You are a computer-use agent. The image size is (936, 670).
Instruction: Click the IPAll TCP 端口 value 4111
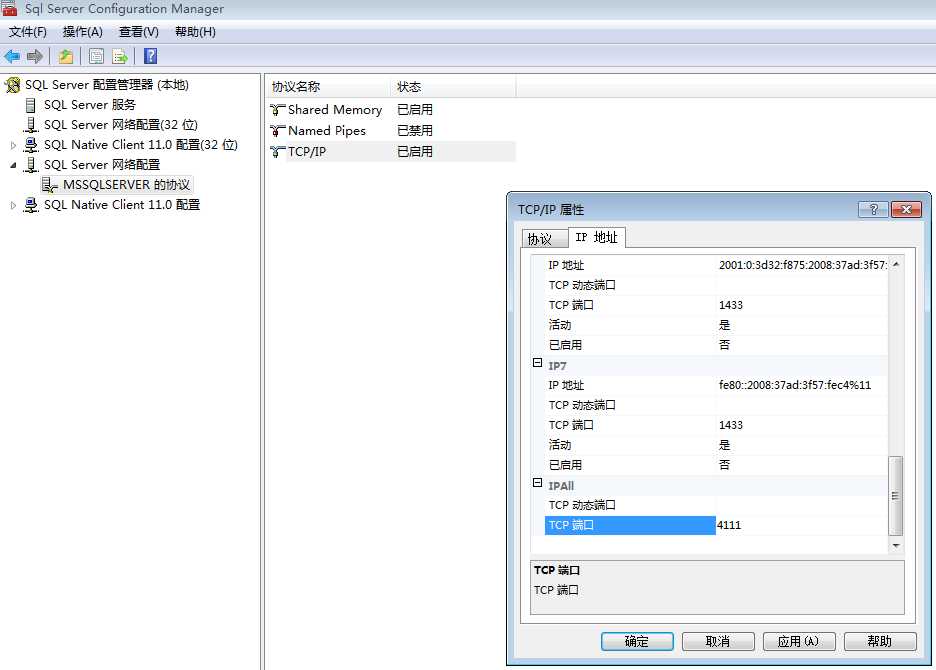point(802,525)
